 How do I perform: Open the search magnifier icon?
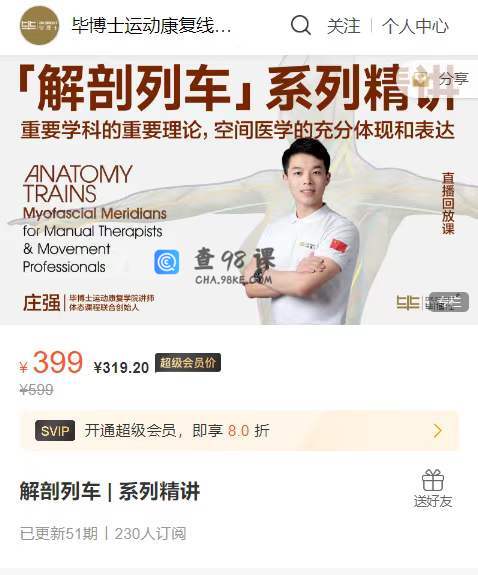click(300, 25)
